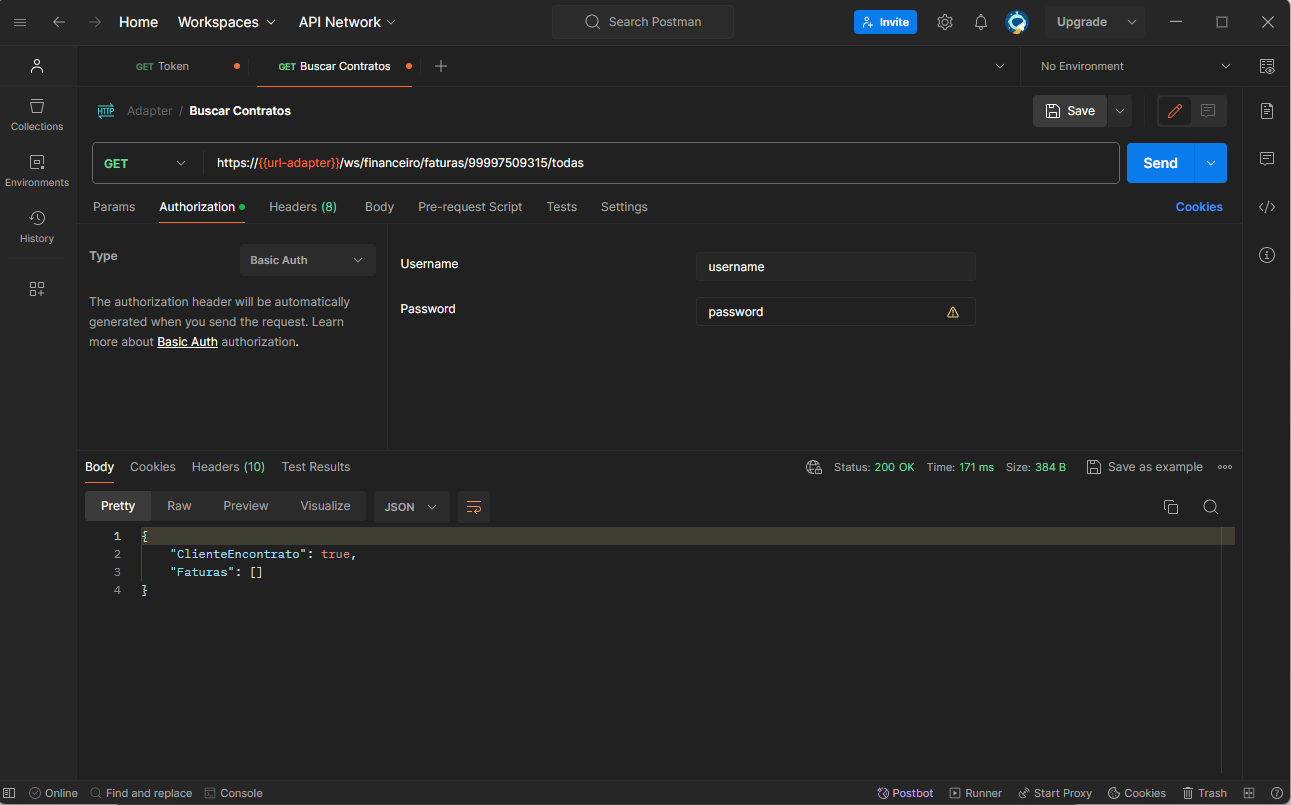The height and width of the screenshot is (805, 1291).
Task: Open the tab list chevron
Action: coord(1000,66)
